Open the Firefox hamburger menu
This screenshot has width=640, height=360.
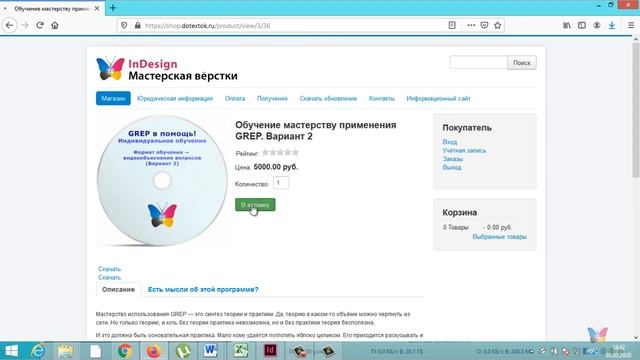(x=631, y=25)
